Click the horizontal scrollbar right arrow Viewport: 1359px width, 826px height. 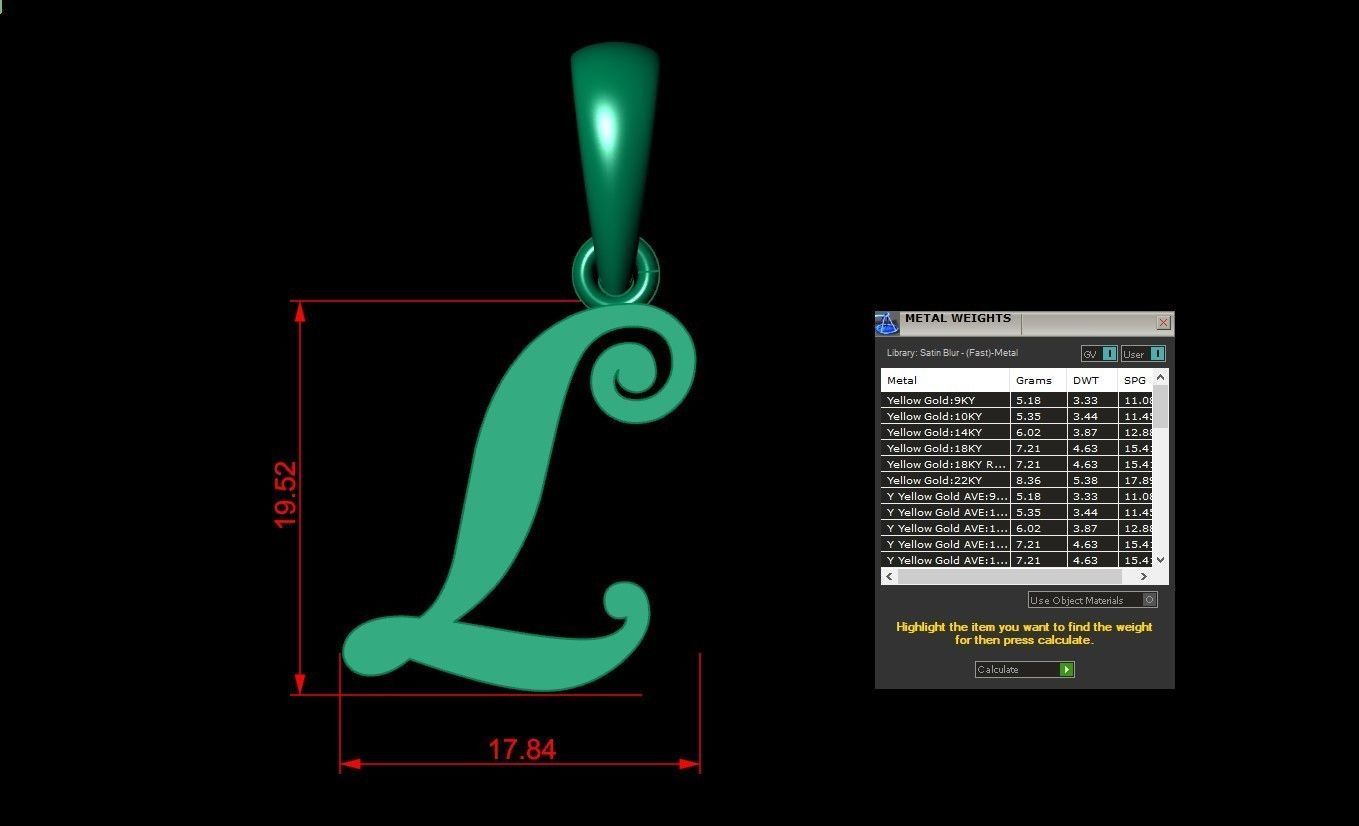[x=1144, y=577]
